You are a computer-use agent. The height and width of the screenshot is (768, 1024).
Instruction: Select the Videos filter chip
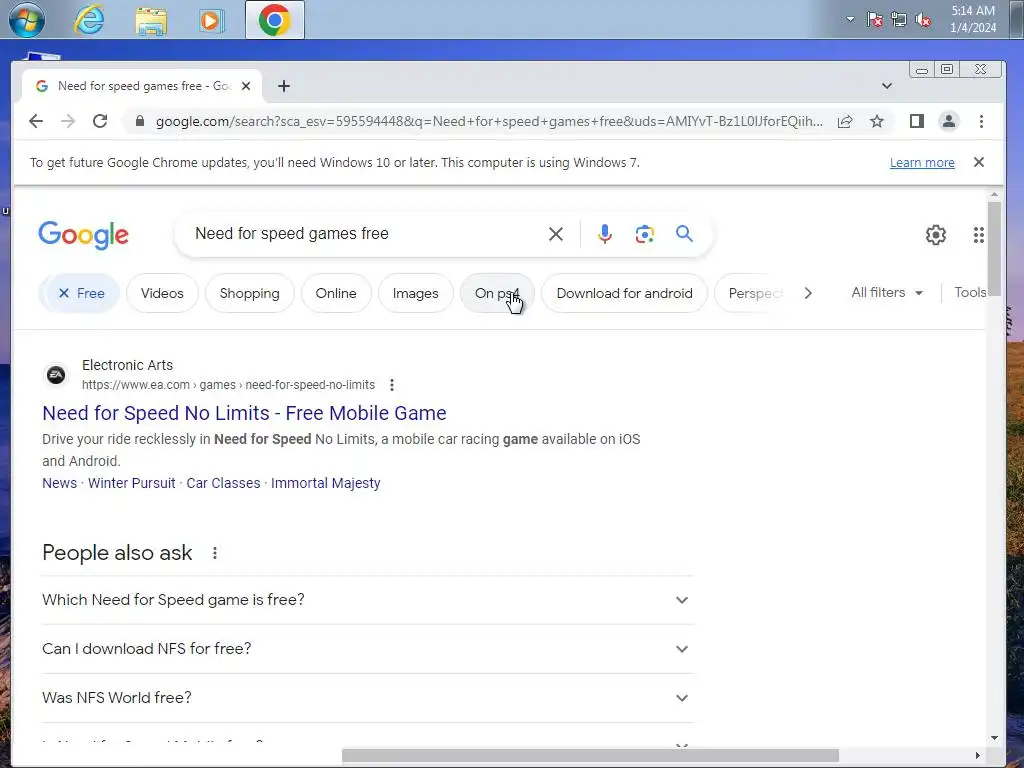click(162, 293)
